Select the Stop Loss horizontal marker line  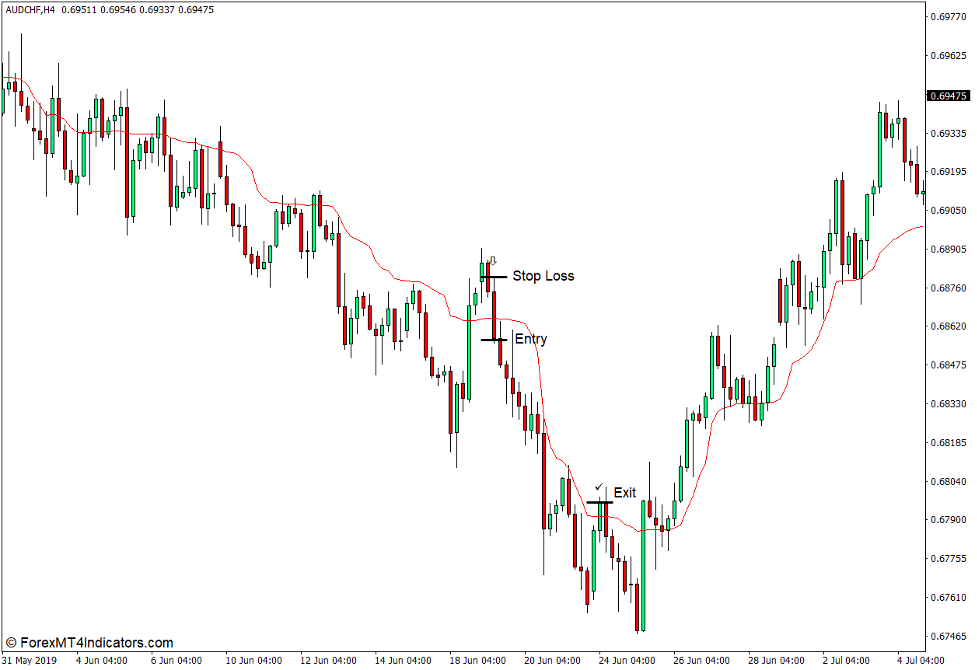pos(492,276)
